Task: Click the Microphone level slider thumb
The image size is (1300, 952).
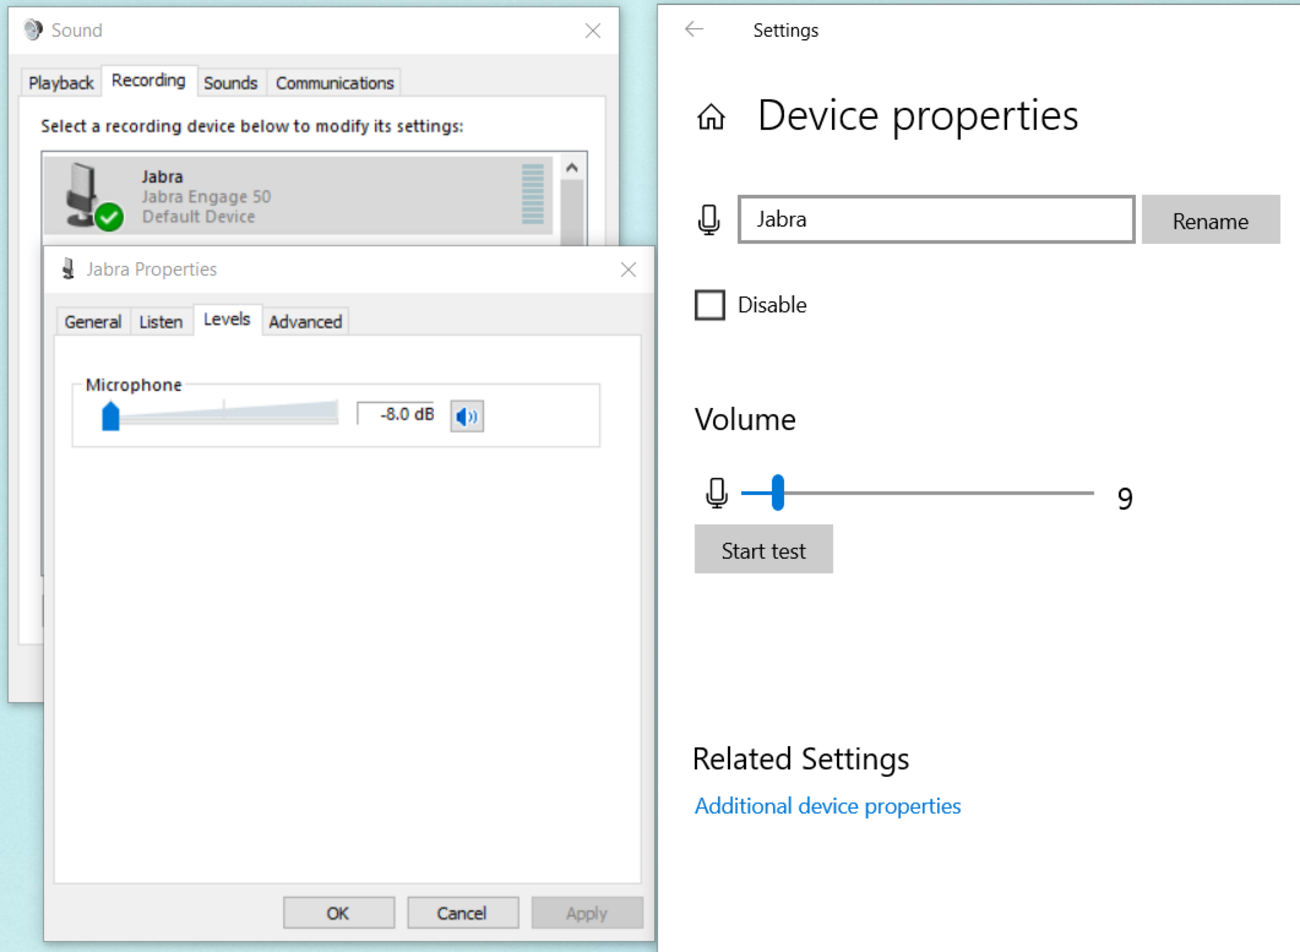Action: 111,416
